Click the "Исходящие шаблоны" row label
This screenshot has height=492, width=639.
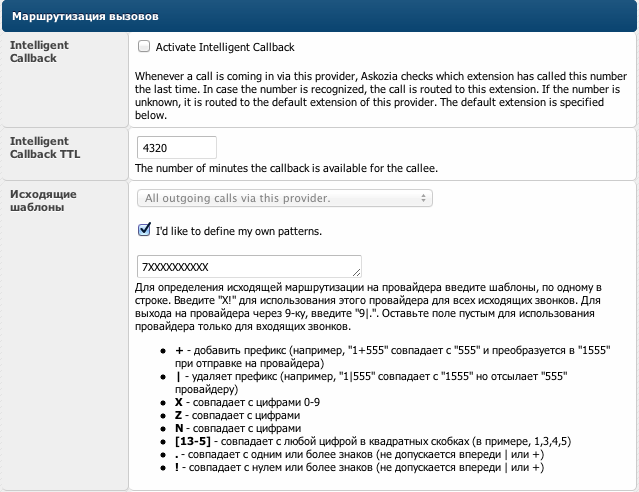point(43,200)
